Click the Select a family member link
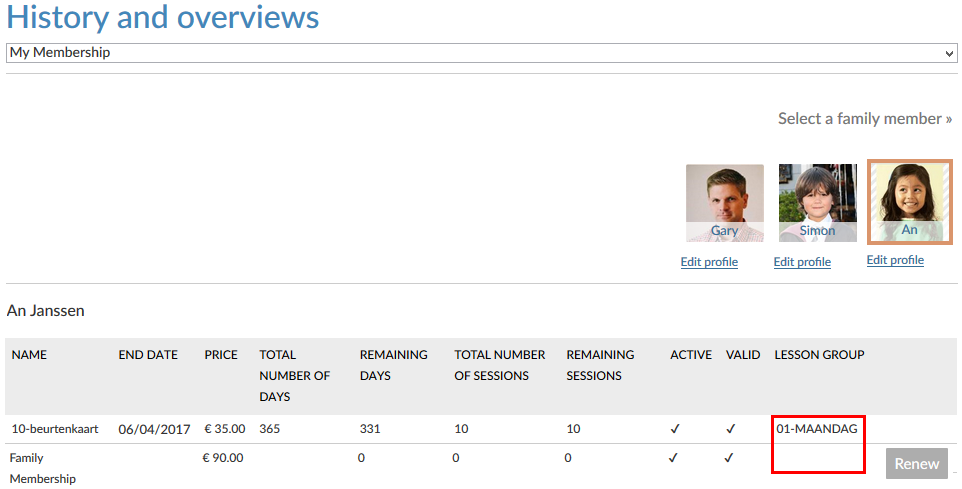Image resolution: width=962 pixels, height=489 pixels. [865, 119]
